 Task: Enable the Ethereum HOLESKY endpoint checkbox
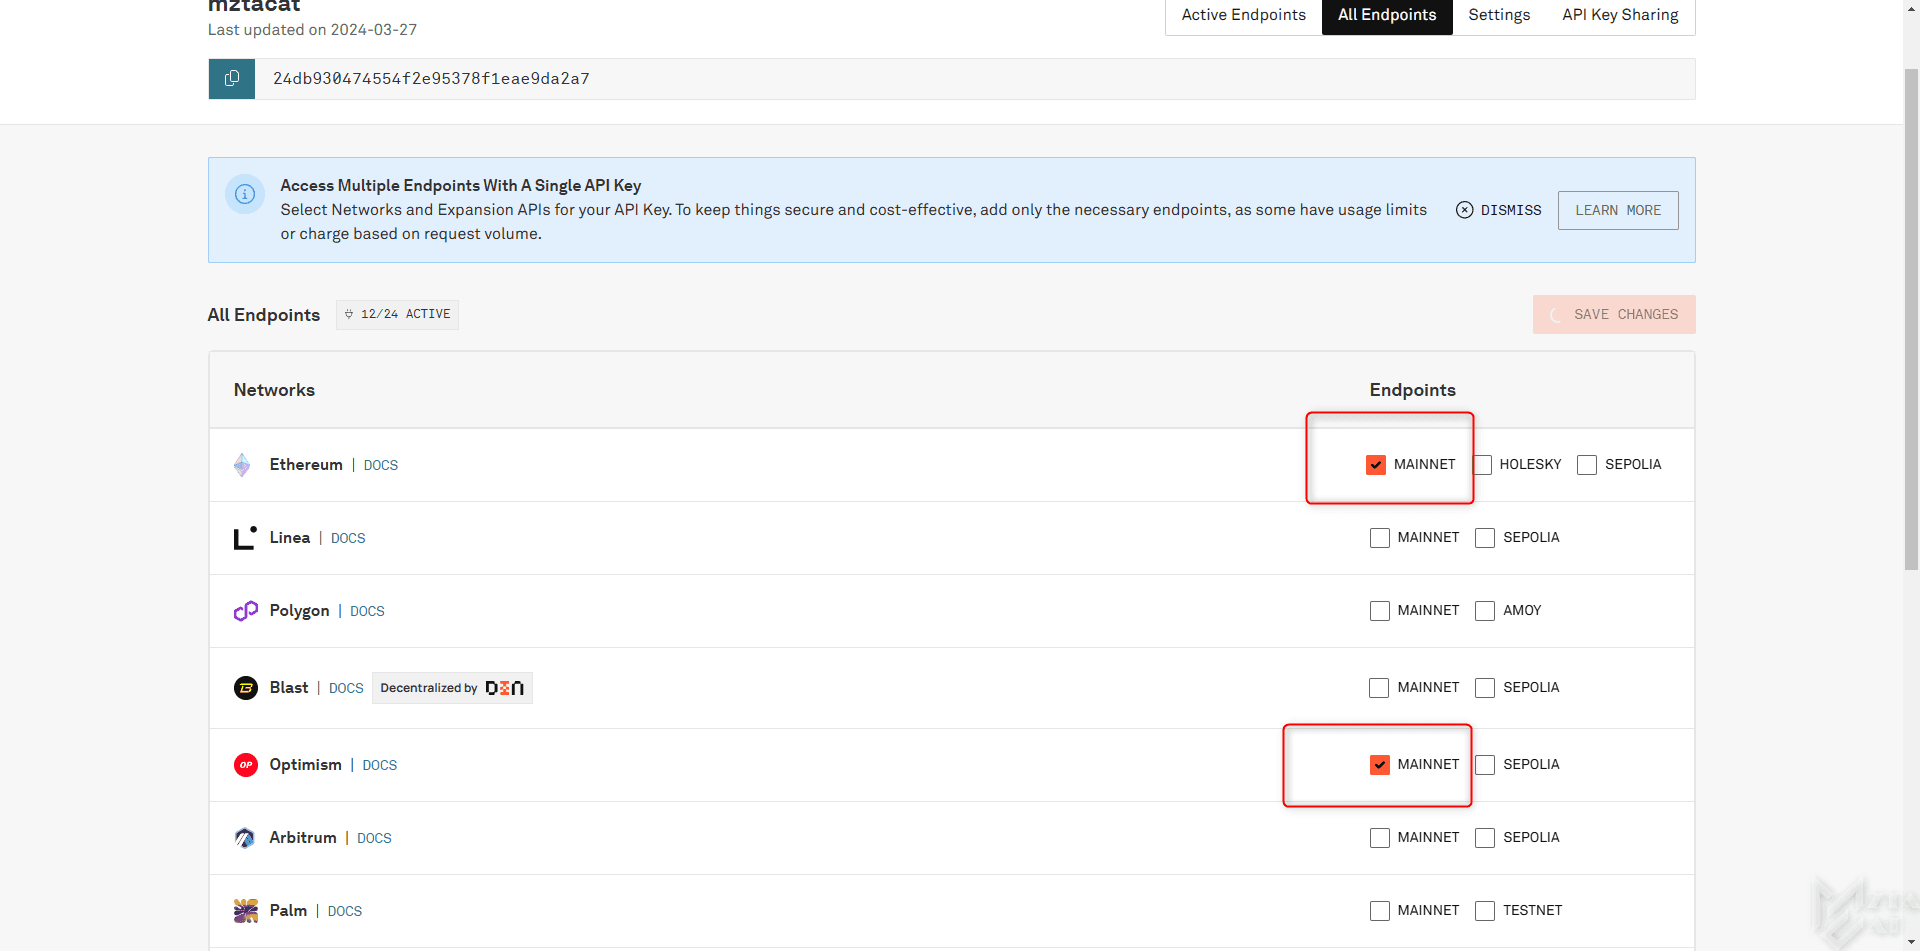(x=1483, y=465)
